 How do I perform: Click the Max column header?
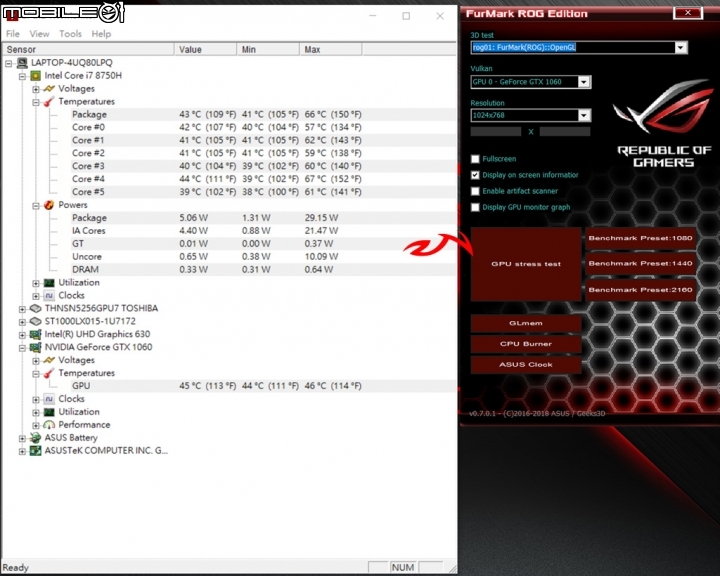click(331, 49)
